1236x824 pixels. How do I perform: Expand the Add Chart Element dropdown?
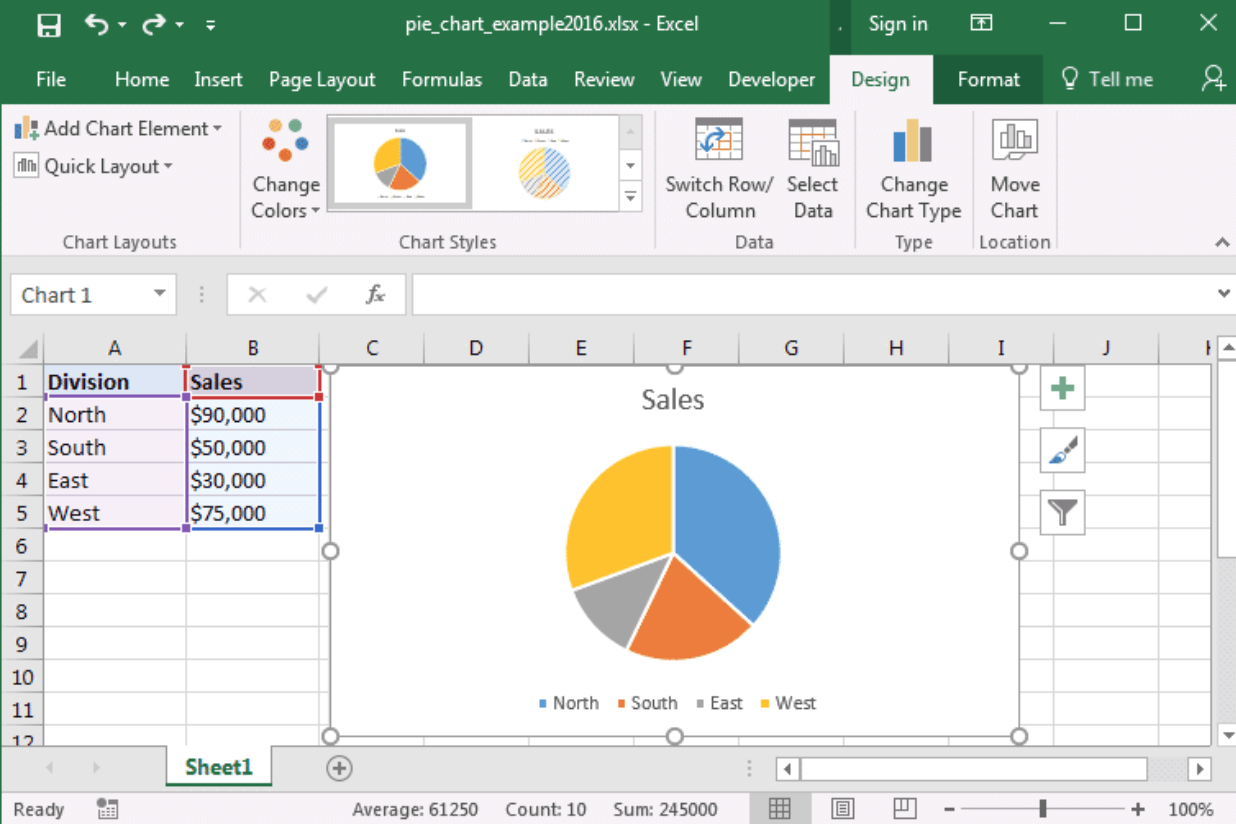(x=118, y=128)
